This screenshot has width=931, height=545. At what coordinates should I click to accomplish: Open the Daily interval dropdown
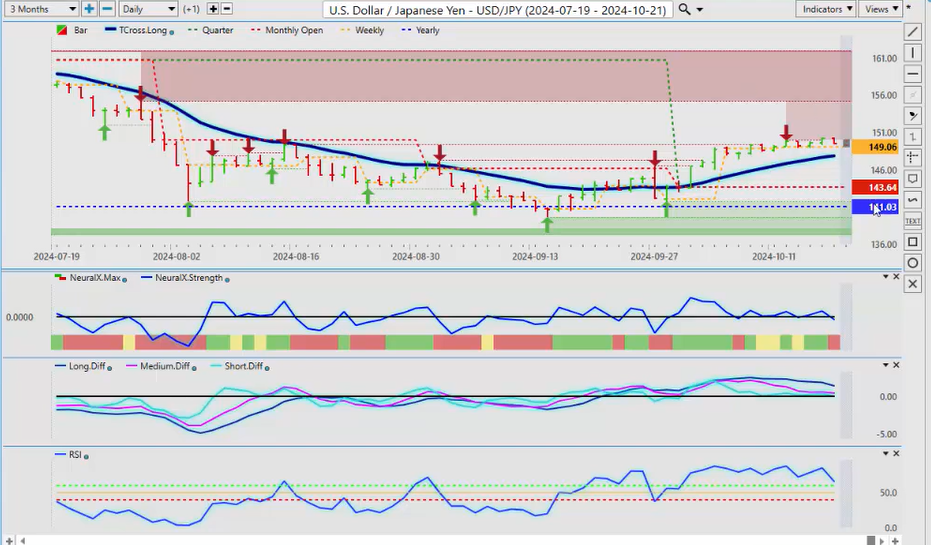148,9
